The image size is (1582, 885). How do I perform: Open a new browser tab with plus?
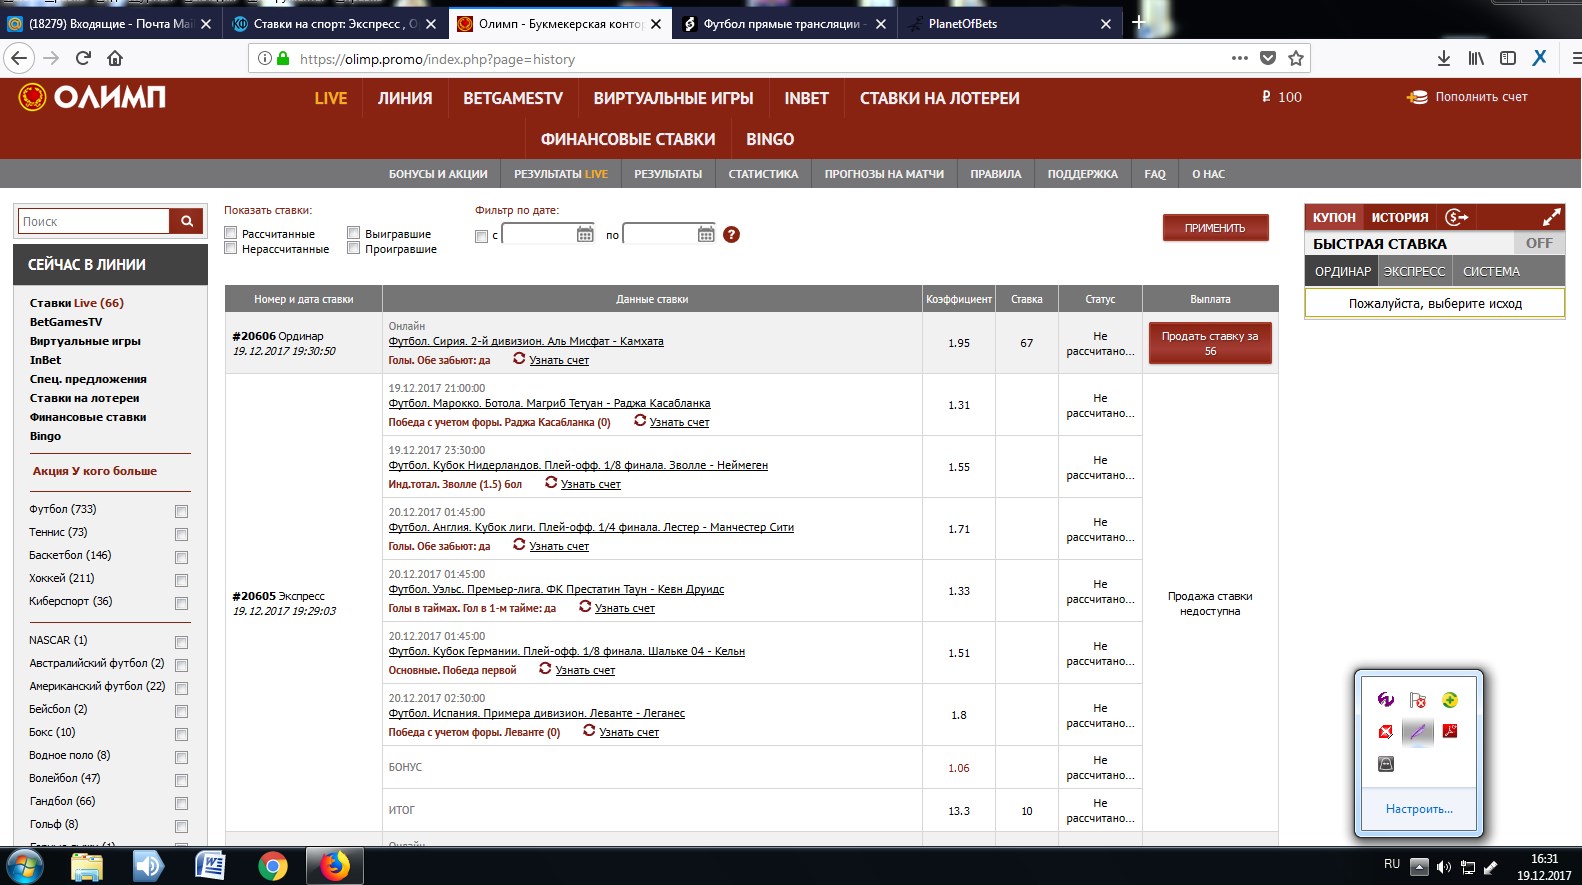[x=1138, y=21]
